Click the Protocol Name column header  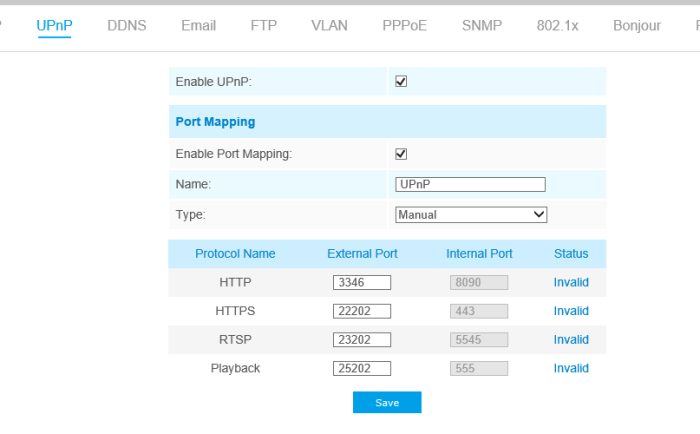point(235,254)
